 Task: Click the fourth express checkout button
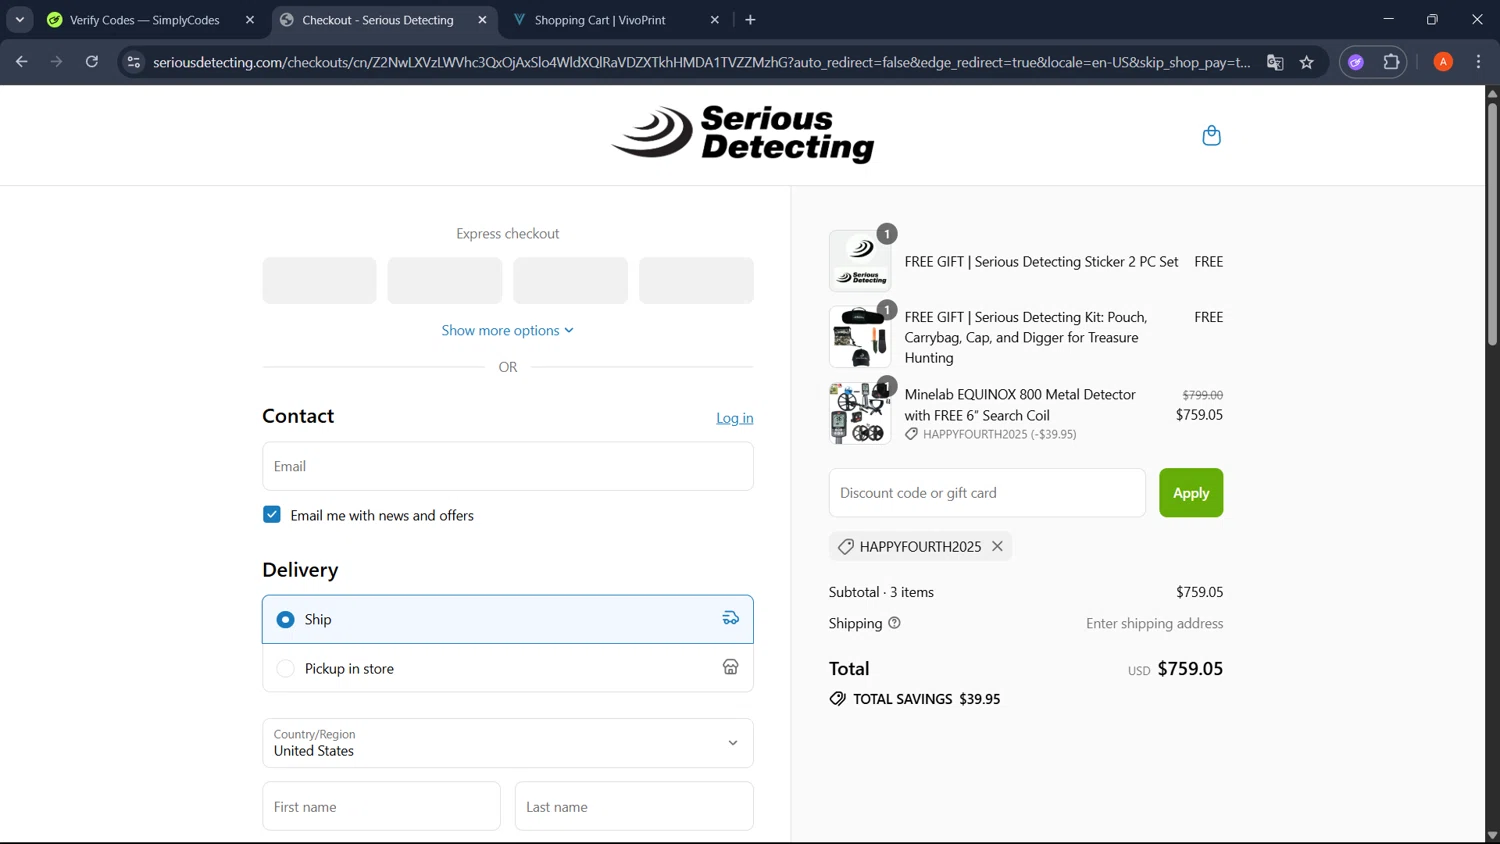click(x=696, y=280)
